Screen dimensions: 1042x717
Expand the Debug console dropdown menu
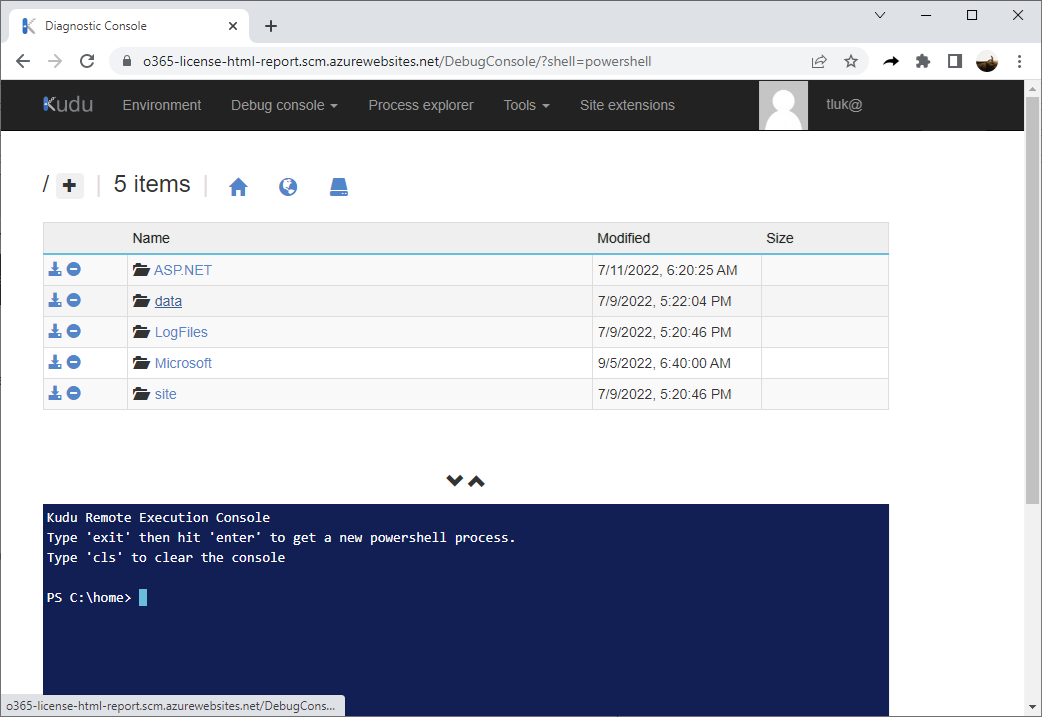coord(284,105)
